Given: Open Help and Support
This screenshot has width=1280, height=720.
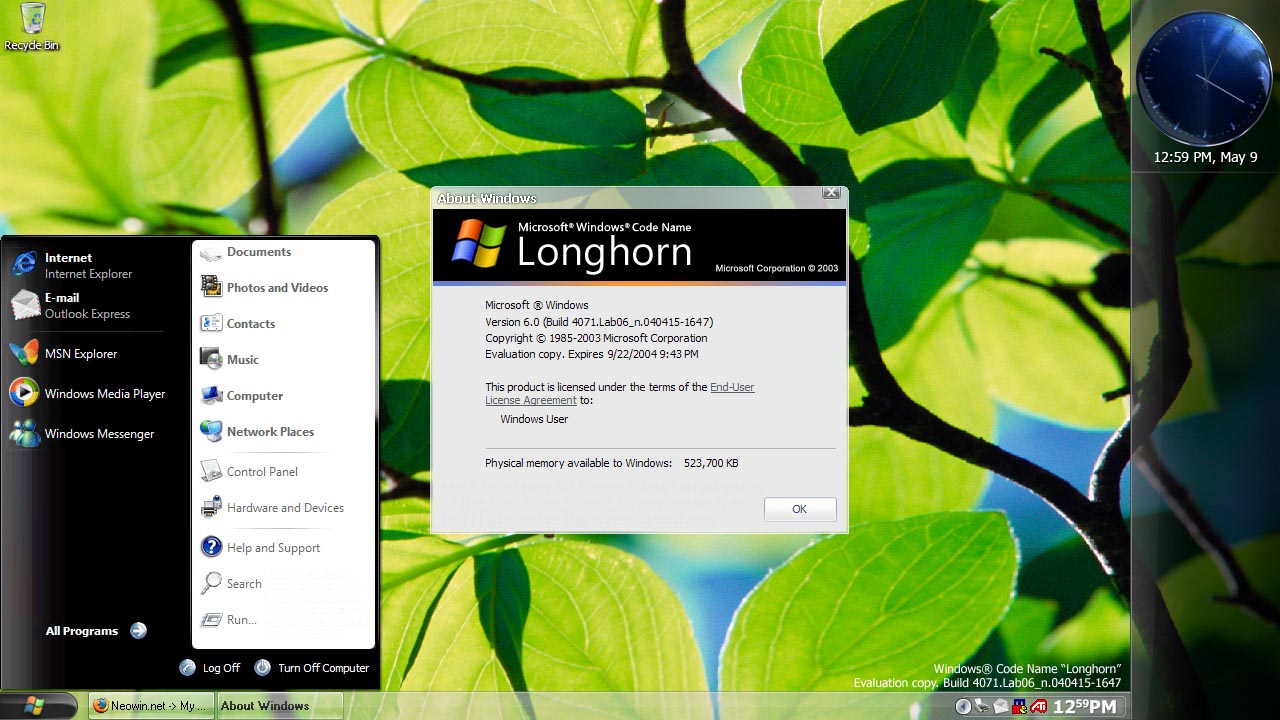Looking at the screenshot, I should click(273, 547).
